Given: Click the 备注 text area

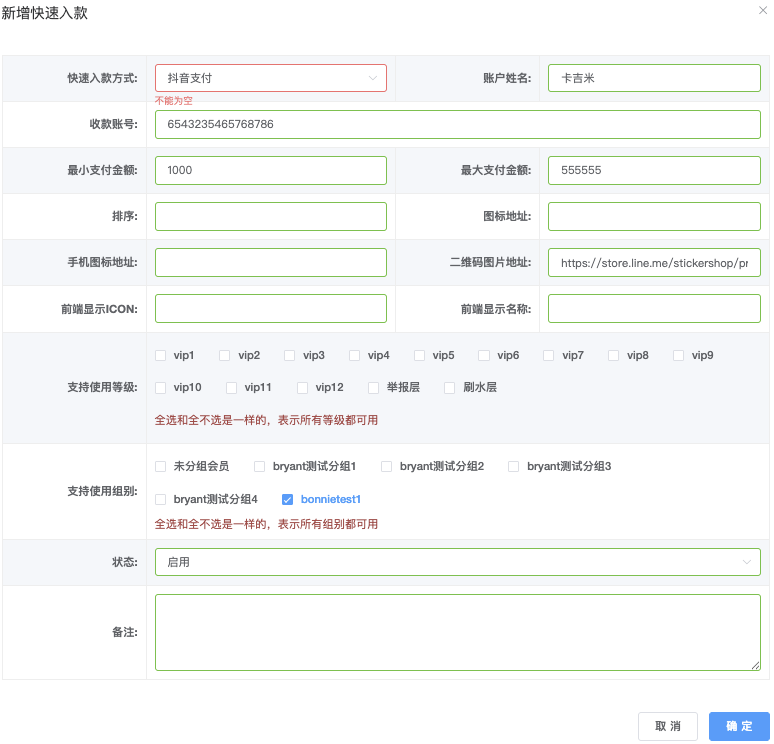Looking at the screenshot, I should (457, 632).
